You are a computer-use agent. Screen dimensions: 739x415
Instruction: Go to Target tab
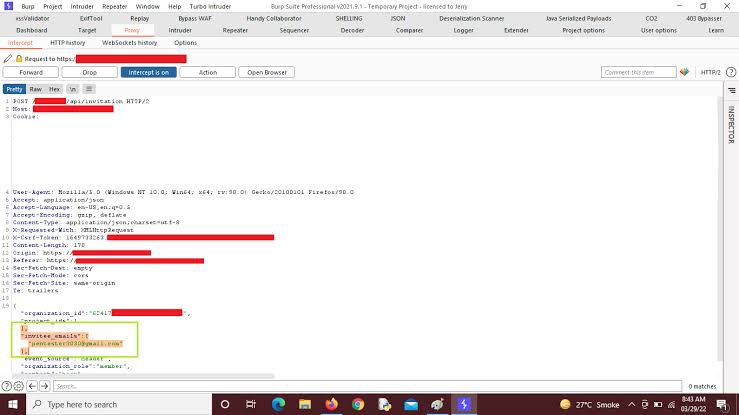87,30
